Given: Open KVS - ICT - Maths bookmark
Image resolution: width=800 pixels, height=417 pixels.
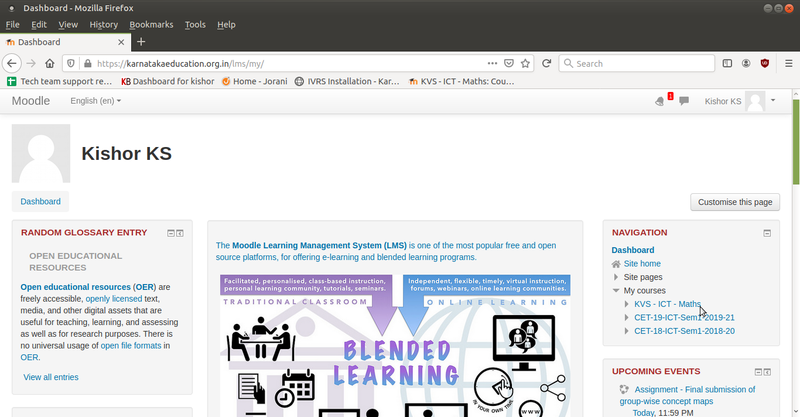Looking at the screenshot, I should point(462,81).
